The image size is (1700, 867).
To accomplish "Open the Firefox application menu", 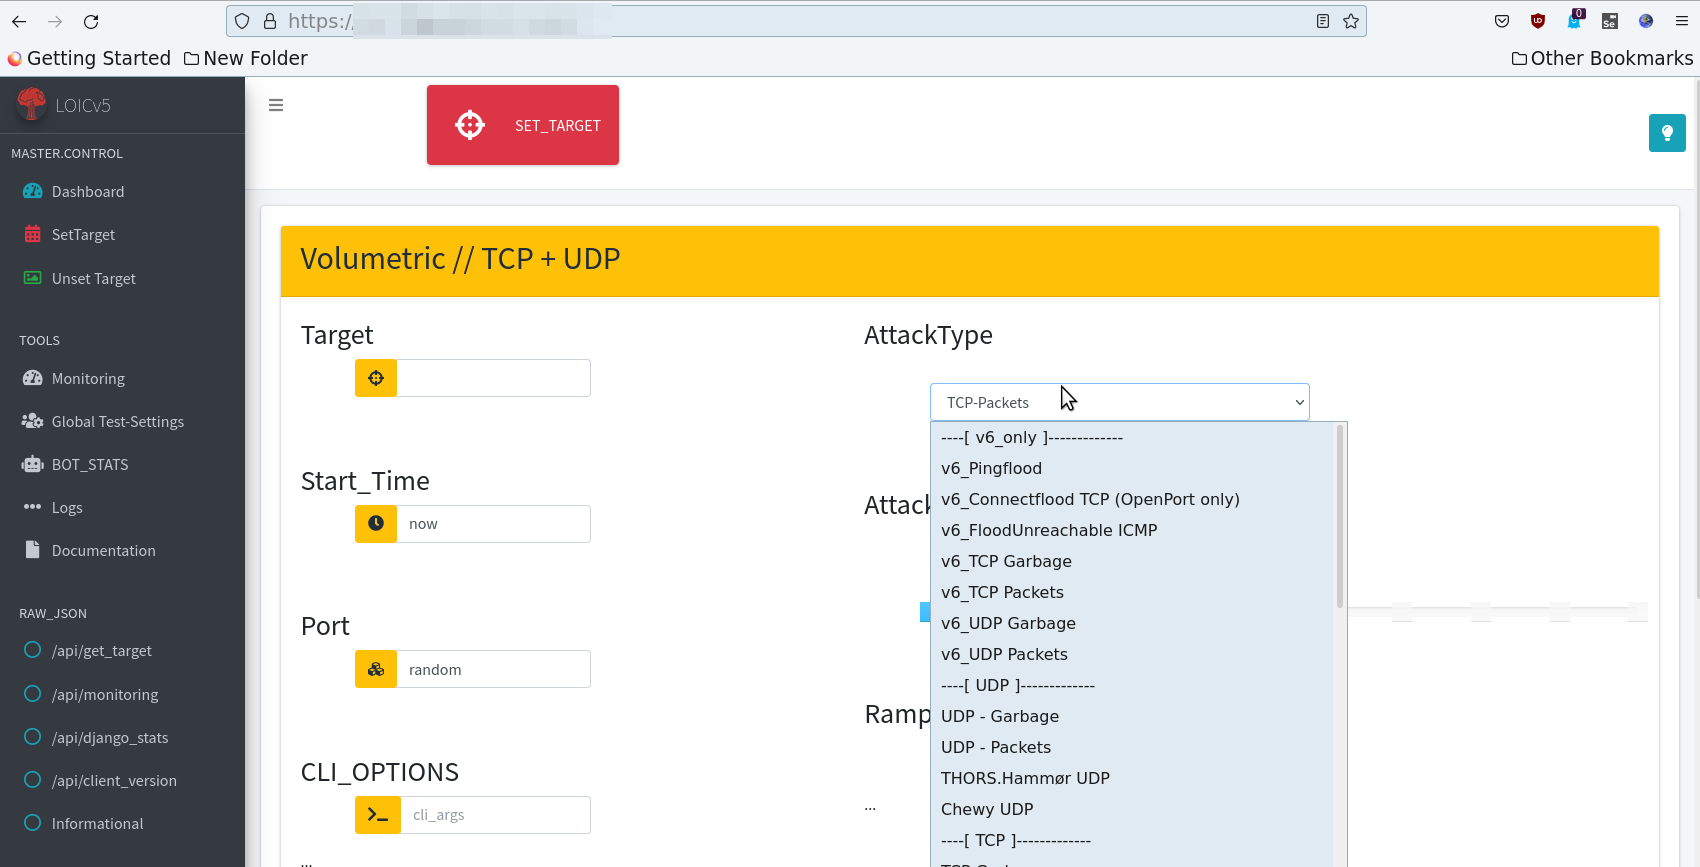I will [1682, 21].
